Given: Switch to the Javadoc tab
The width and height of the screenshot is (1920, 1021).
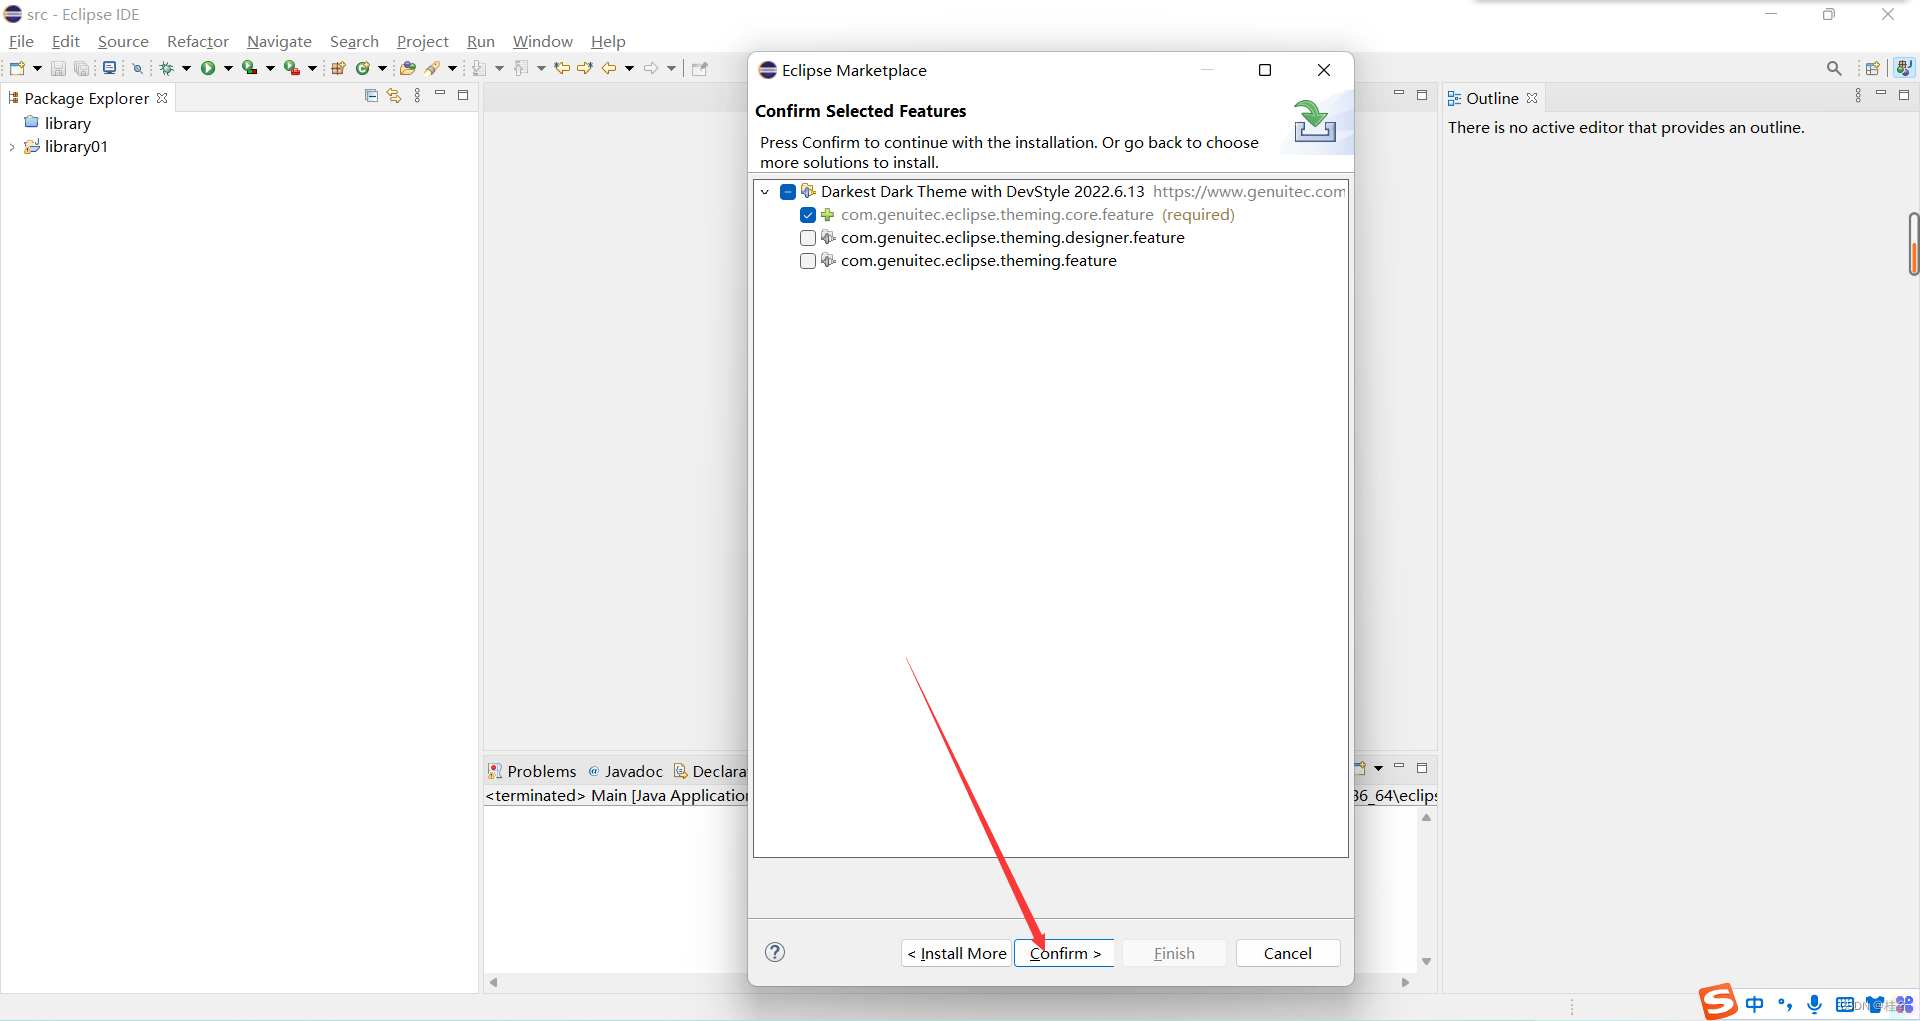Looking at the screenshot, I should tap(626, 771).
